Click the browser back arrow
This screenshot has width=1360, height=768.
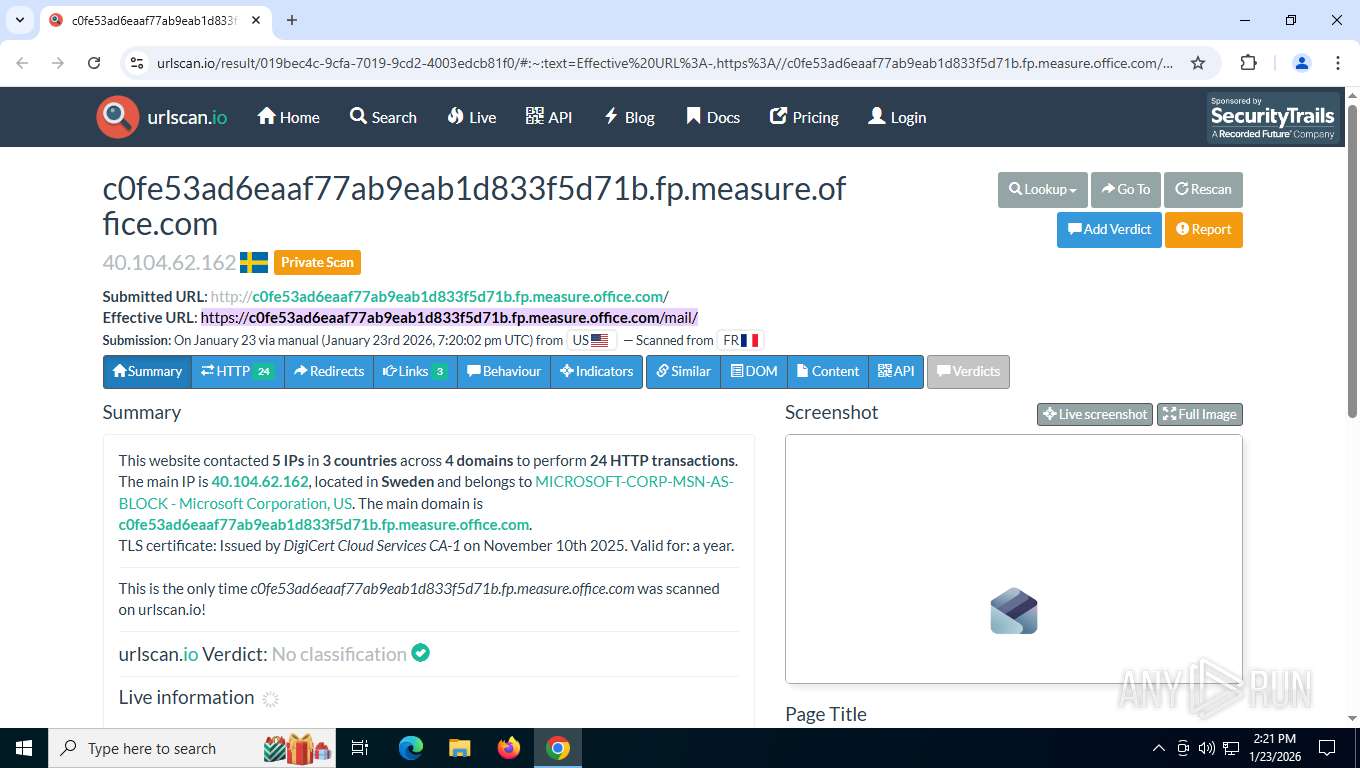click(x=22, y=63)
